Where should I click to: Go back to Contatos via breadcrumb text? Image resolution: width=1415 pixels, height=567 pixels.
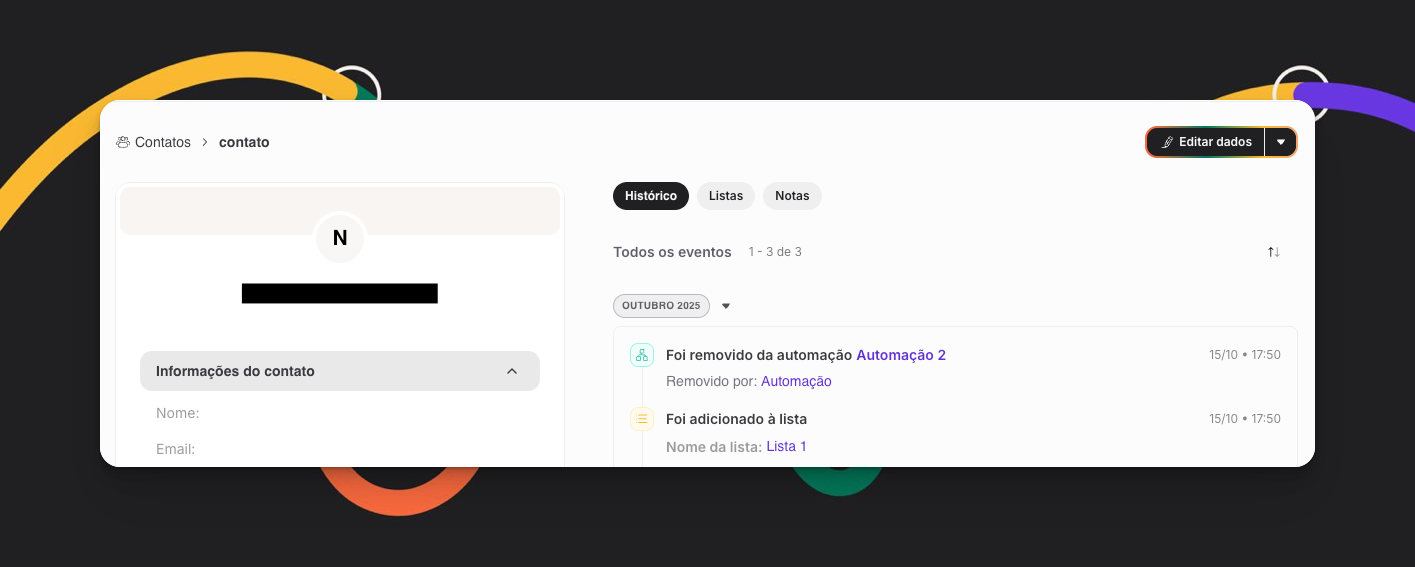[162, 142]
